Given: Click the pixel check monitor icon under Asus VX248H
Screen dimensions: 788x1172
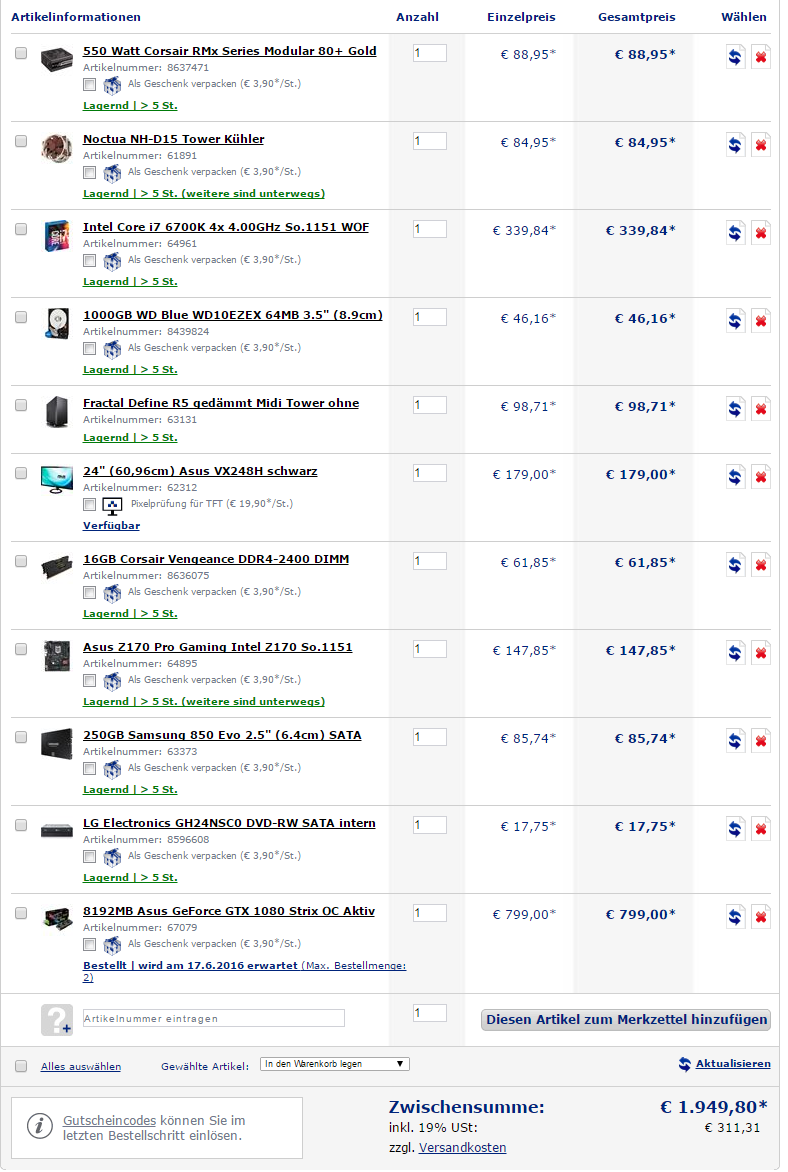Looking at the screenshot, I should click(112, 506).
